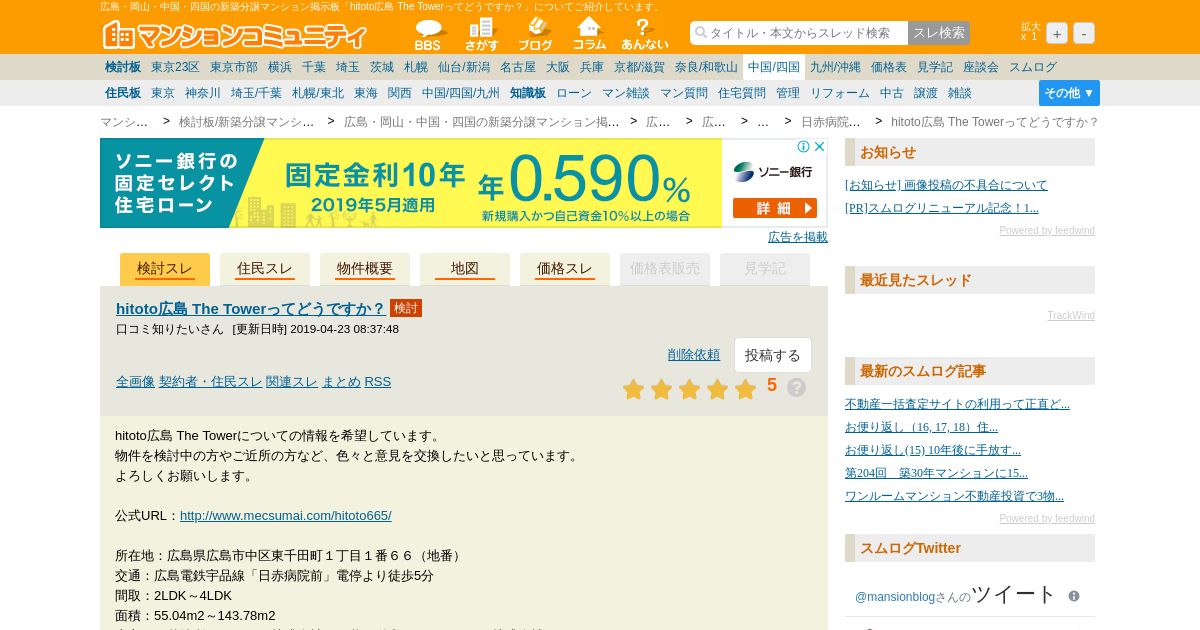The image size is (1200, 630).
Task: Click the スレ検索 button
Action: coord(939,33)
